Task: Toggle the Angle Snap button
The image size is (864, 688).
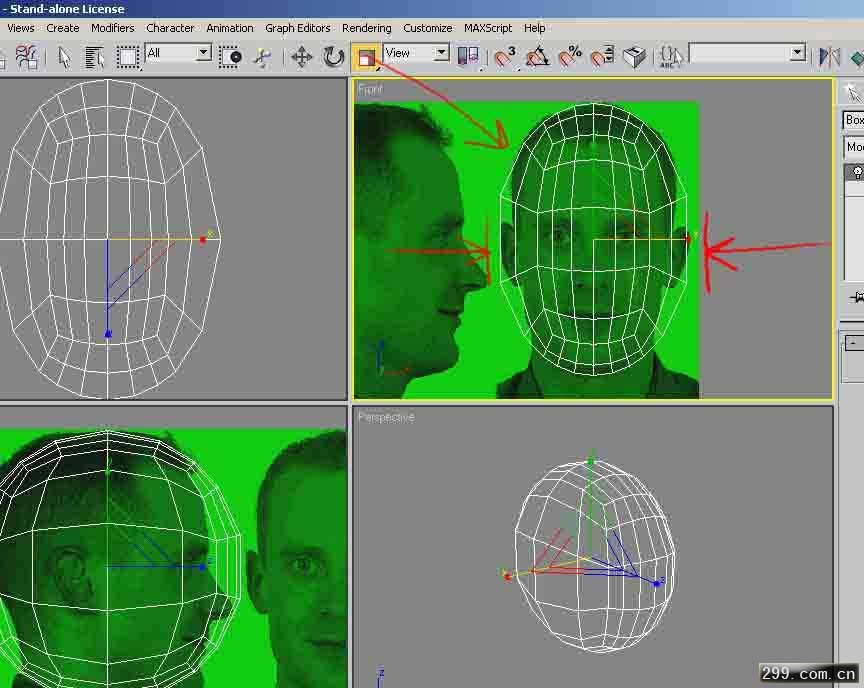Action: [x=538, y=57]
